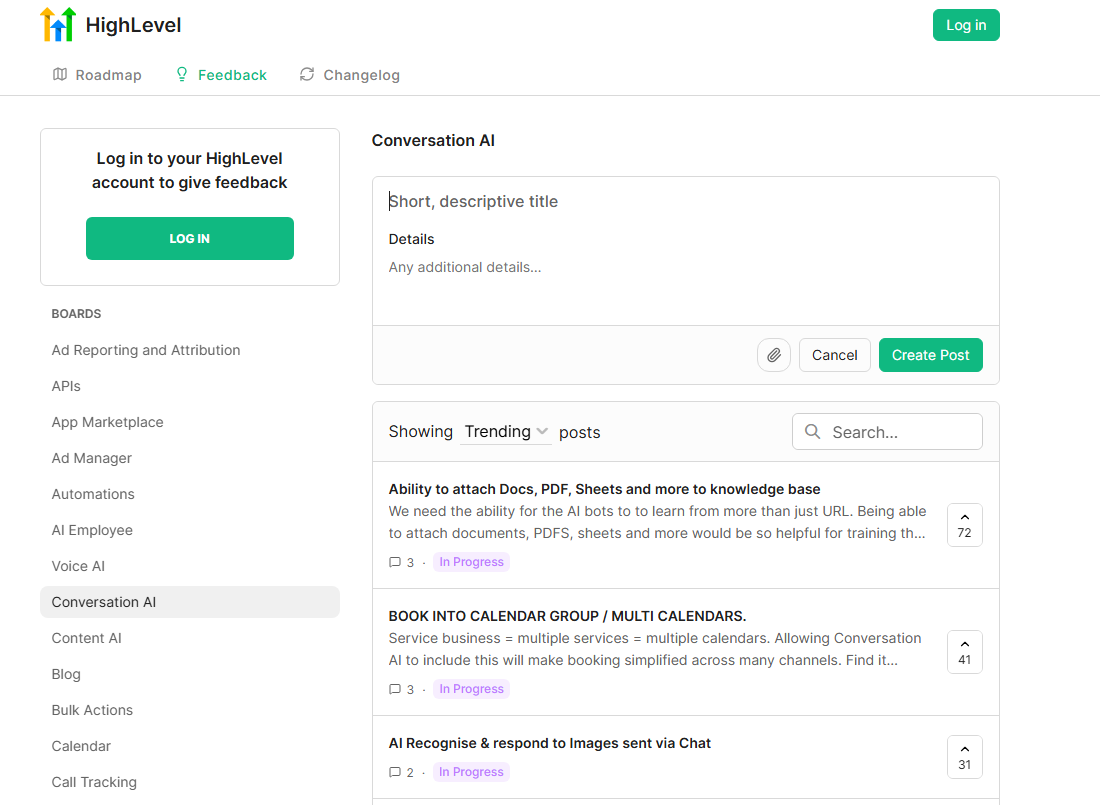
Task: Upvote the AI Recognise Images post
Action: click(964, 757)
